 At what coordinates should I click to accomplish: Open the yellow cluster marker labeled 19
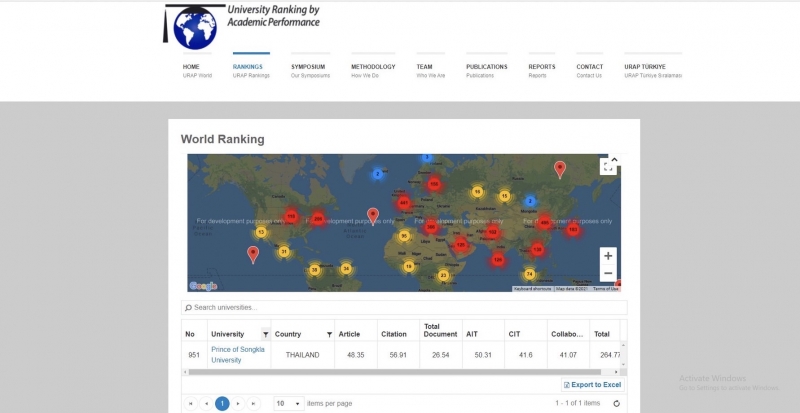tap(409, 266)
